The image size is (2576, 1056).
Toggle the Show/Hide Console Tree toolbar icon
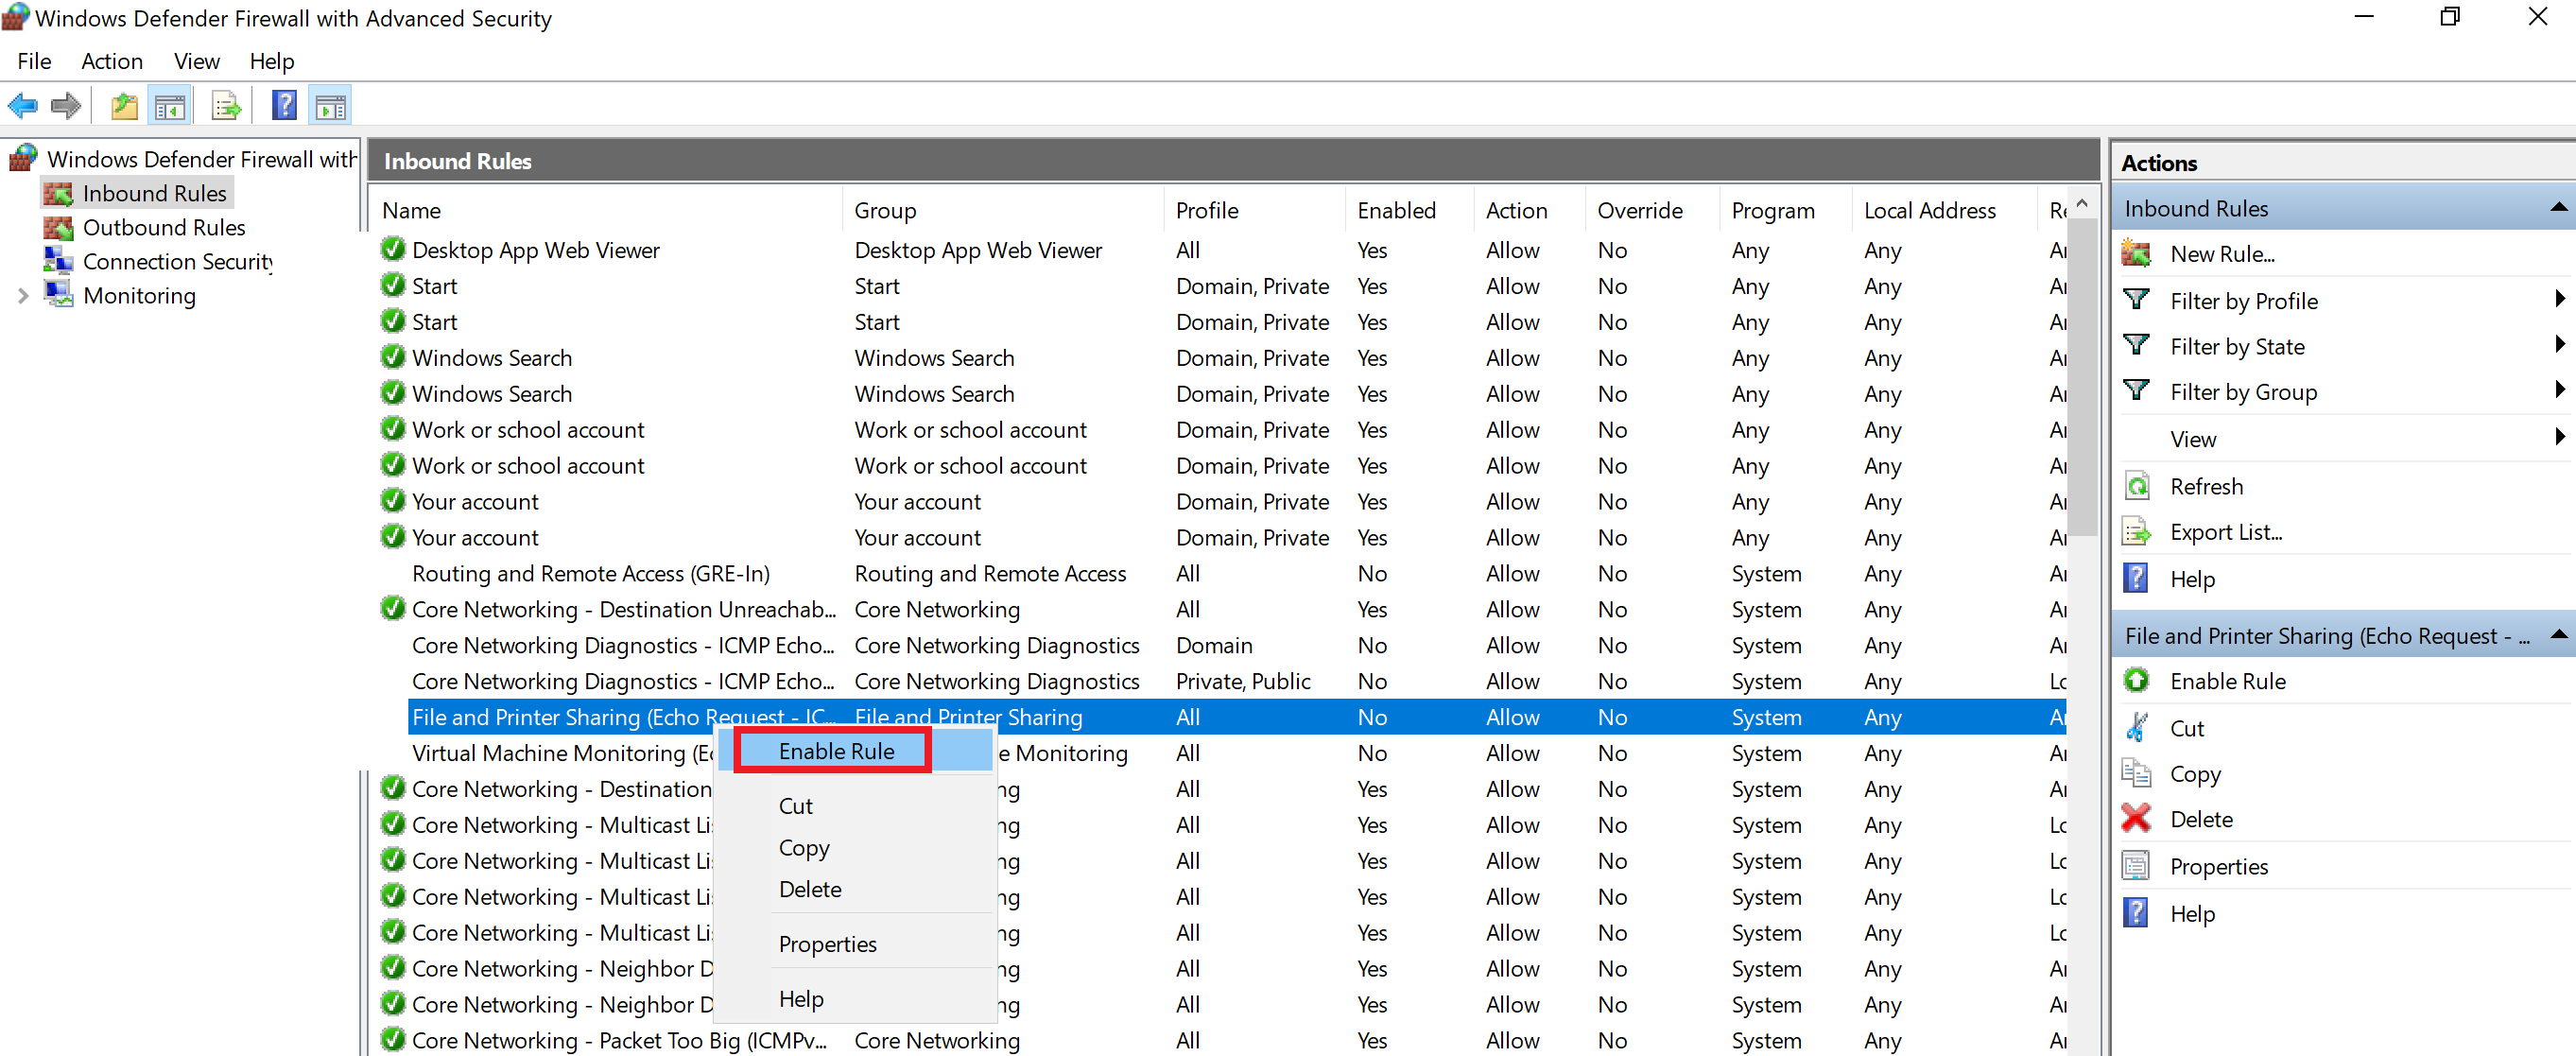pyautogui.click(x=170, y=106)
